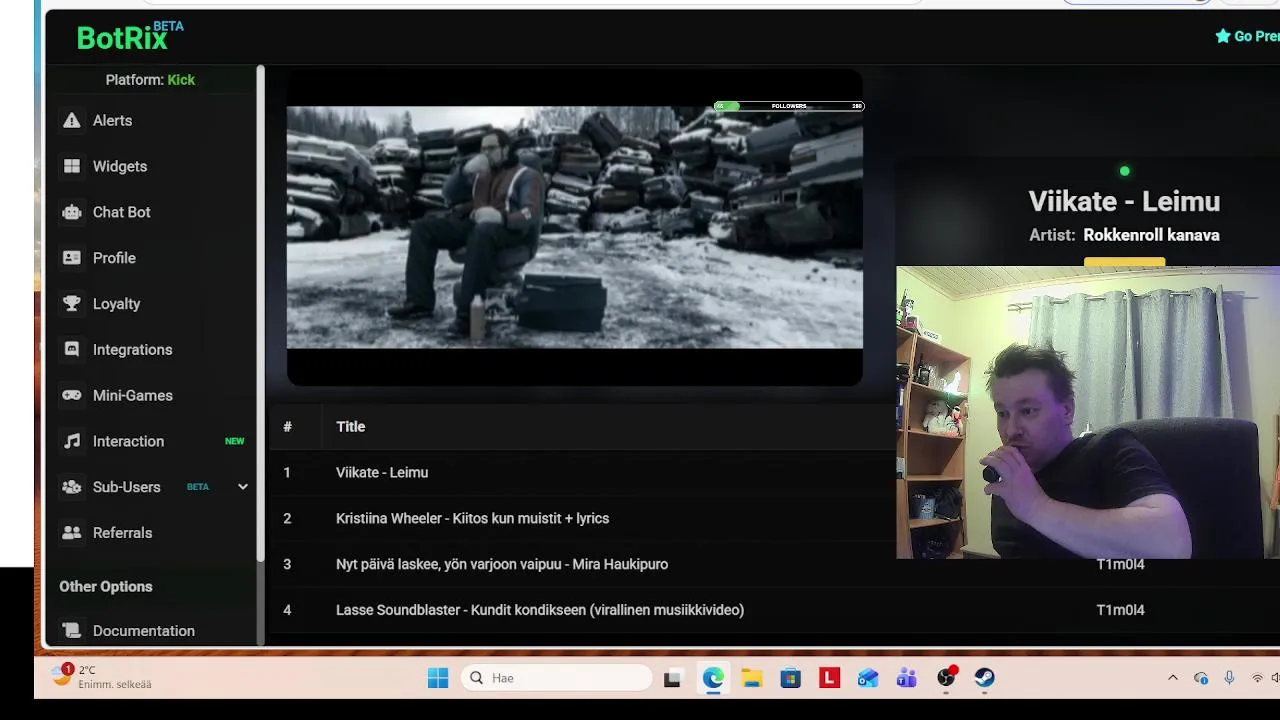
Task: Click the Platform: Kick label
Action: tap(150, 80)
